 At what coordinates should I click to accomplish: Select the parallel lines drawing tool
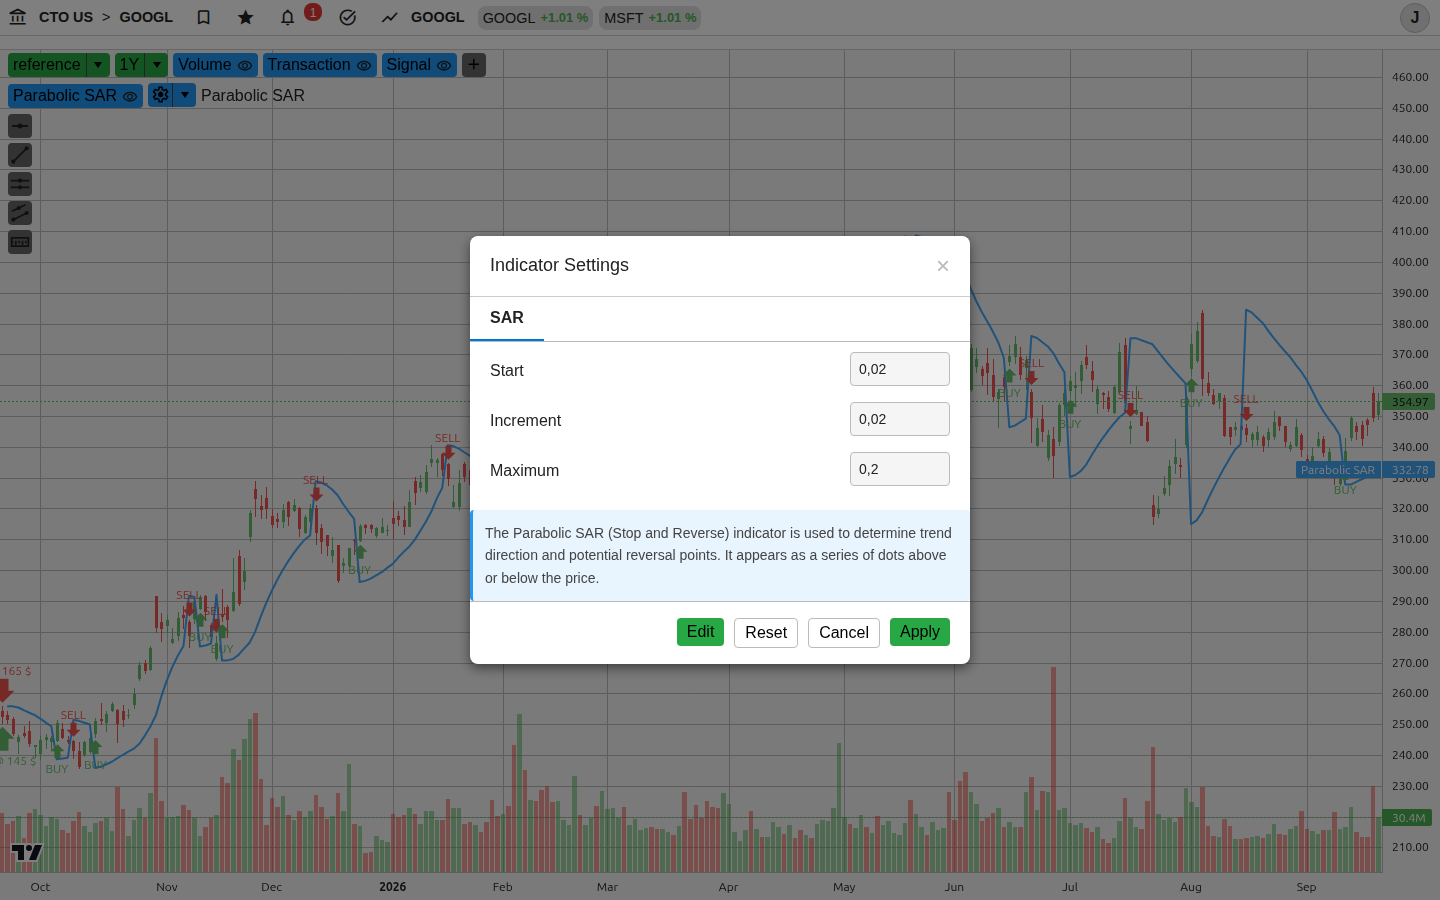[20, 184]
